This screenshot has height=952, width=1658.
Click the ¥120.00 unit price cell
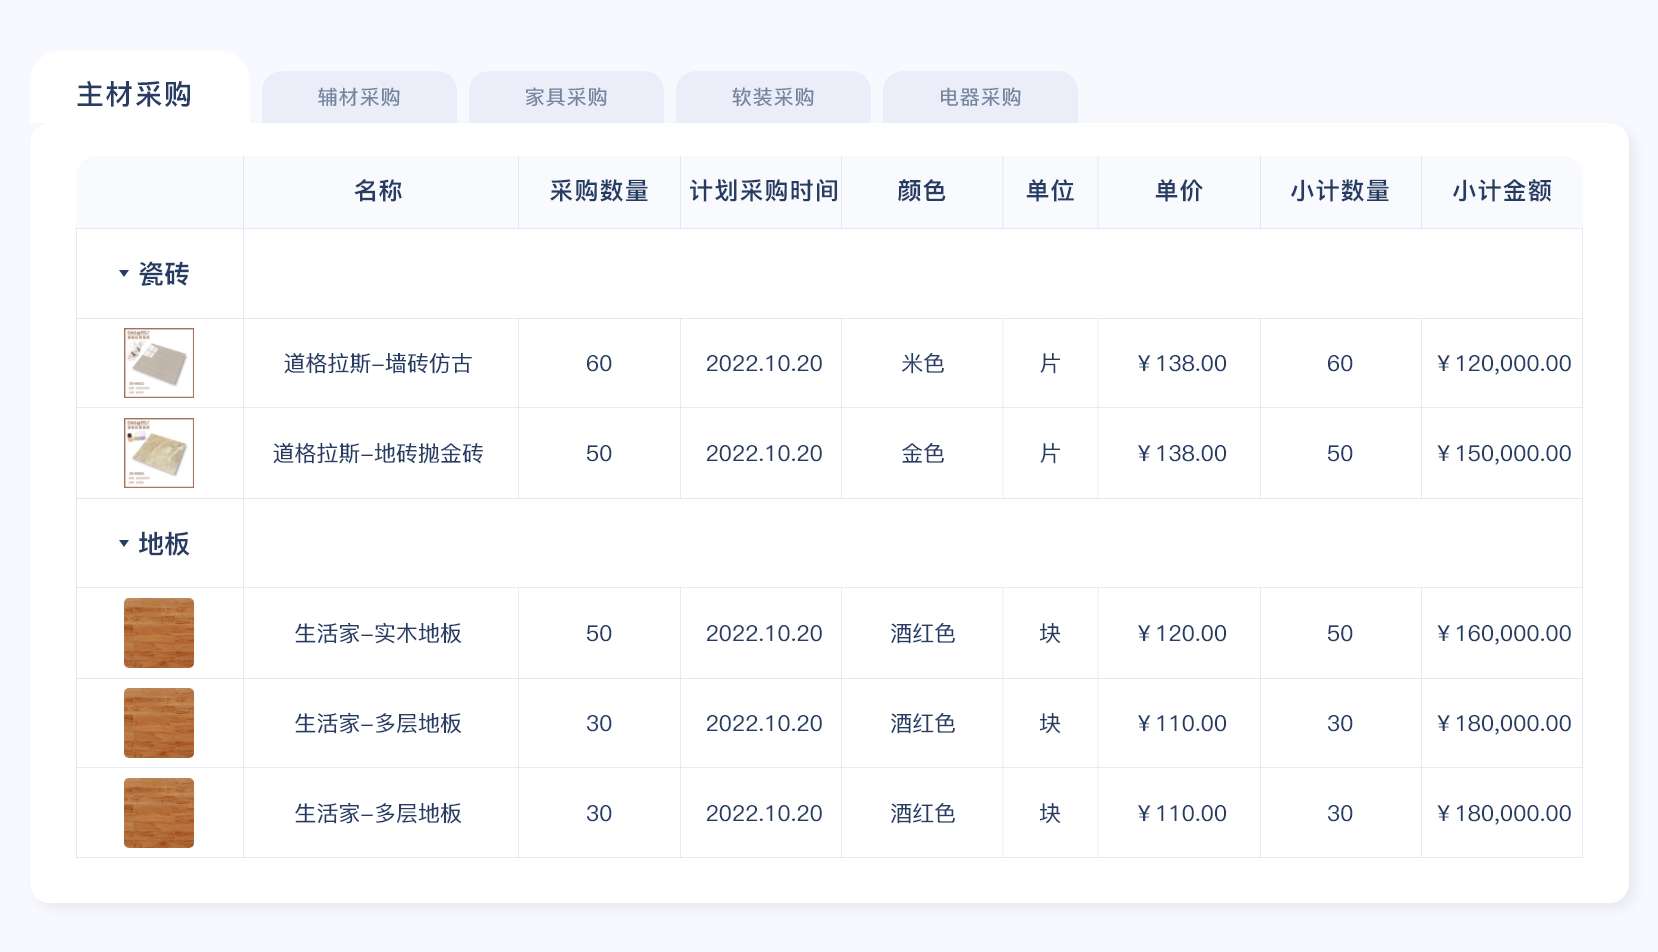pyautogui.click(x=1181, y=633)
